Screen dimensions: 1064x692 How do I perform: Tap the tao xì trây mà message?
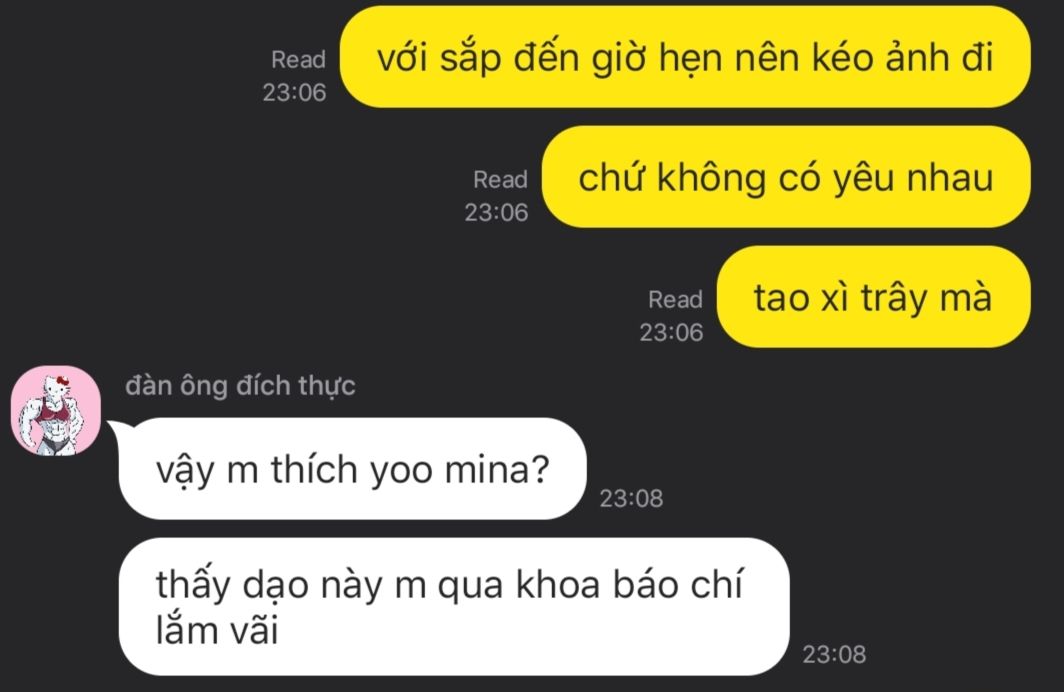[x=873, y=297]
